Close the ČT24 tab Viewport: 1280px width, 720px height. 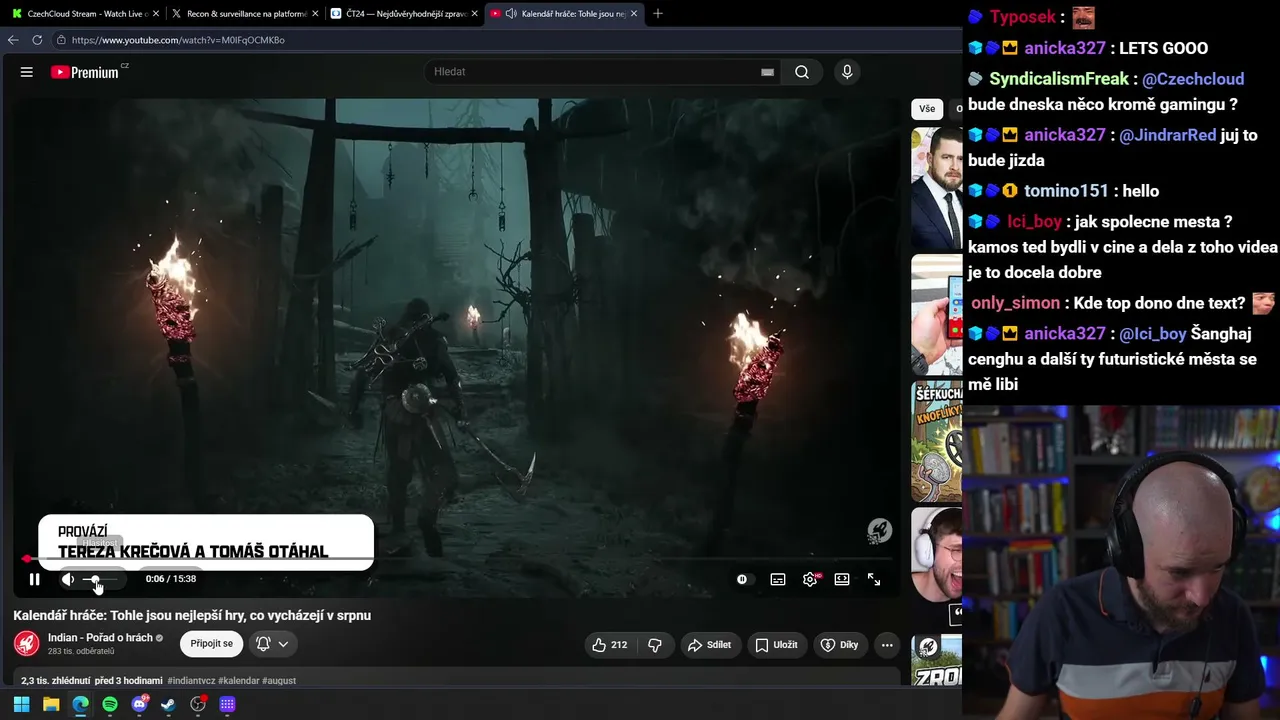474,14
